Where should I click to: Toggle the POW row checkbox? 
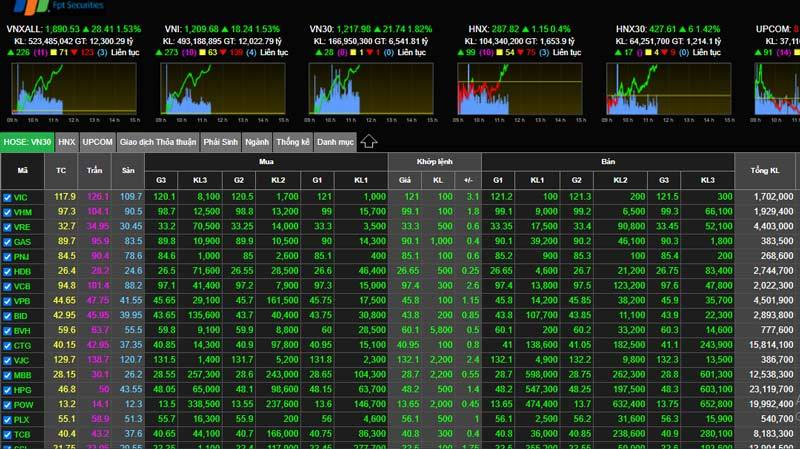(x=7, y=405)
